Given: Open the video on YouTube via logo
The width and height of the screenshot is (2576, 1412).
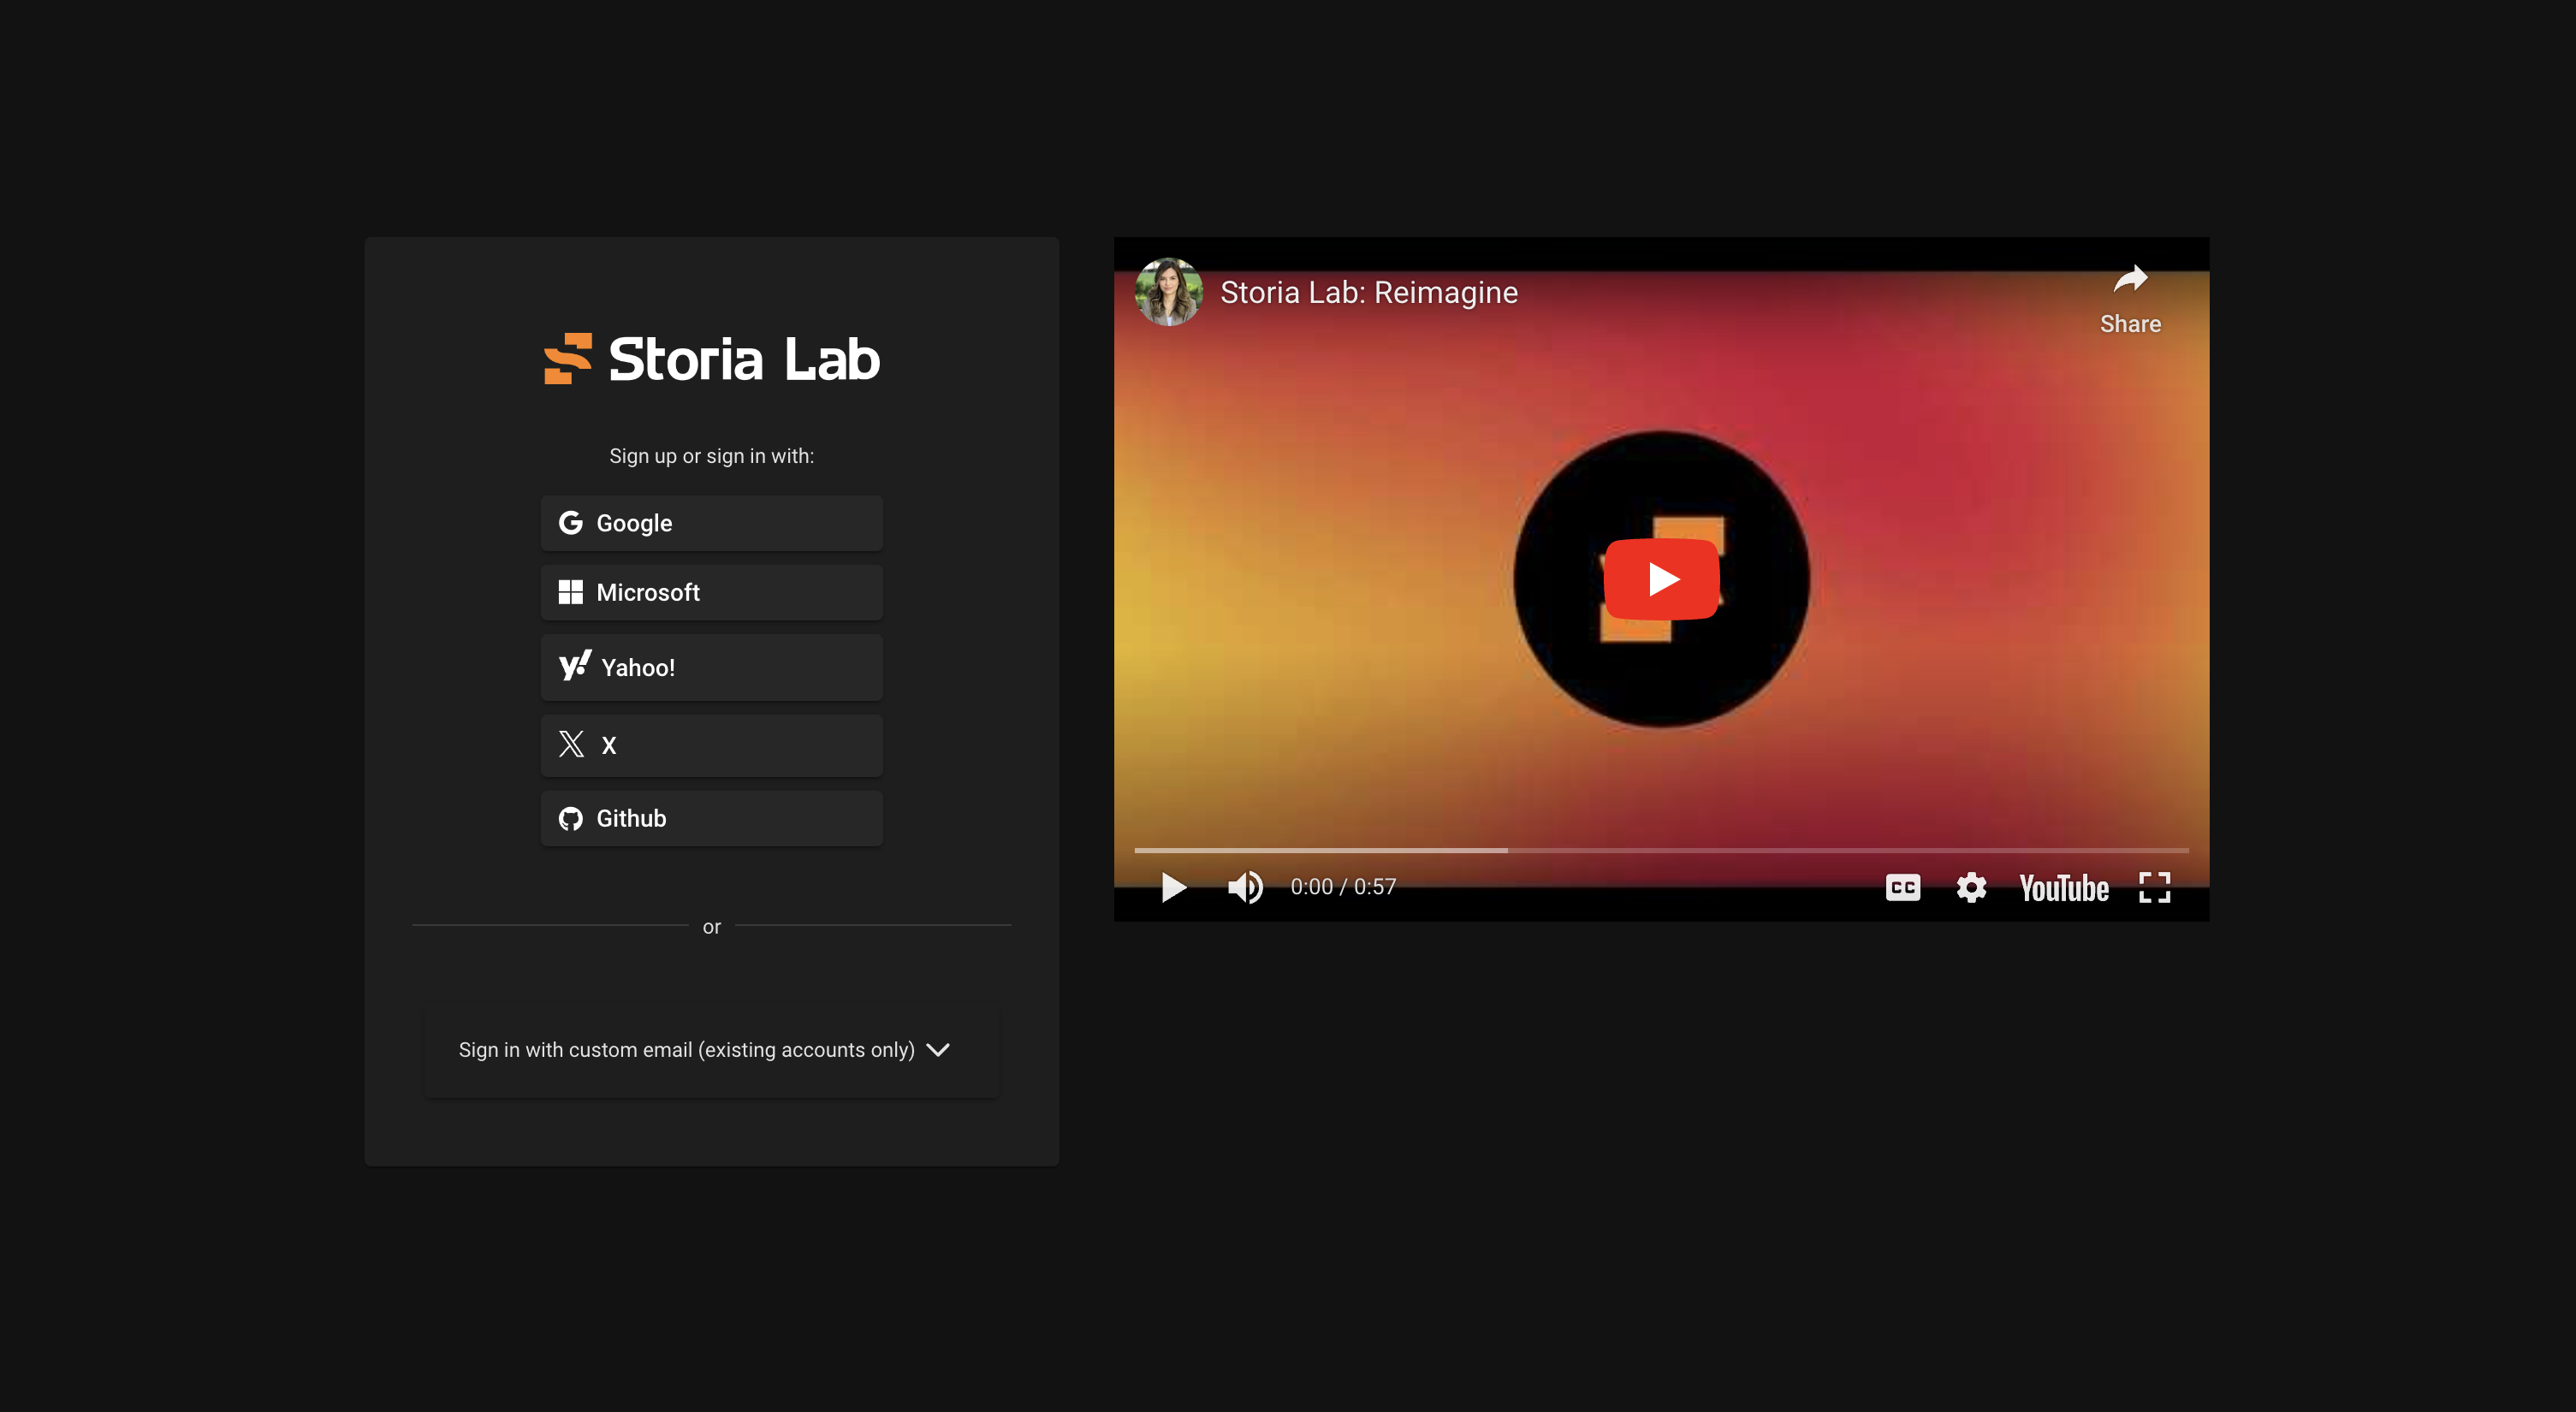Looking at the screenshot, I should pyautogui.click(x=2063, y=888).
